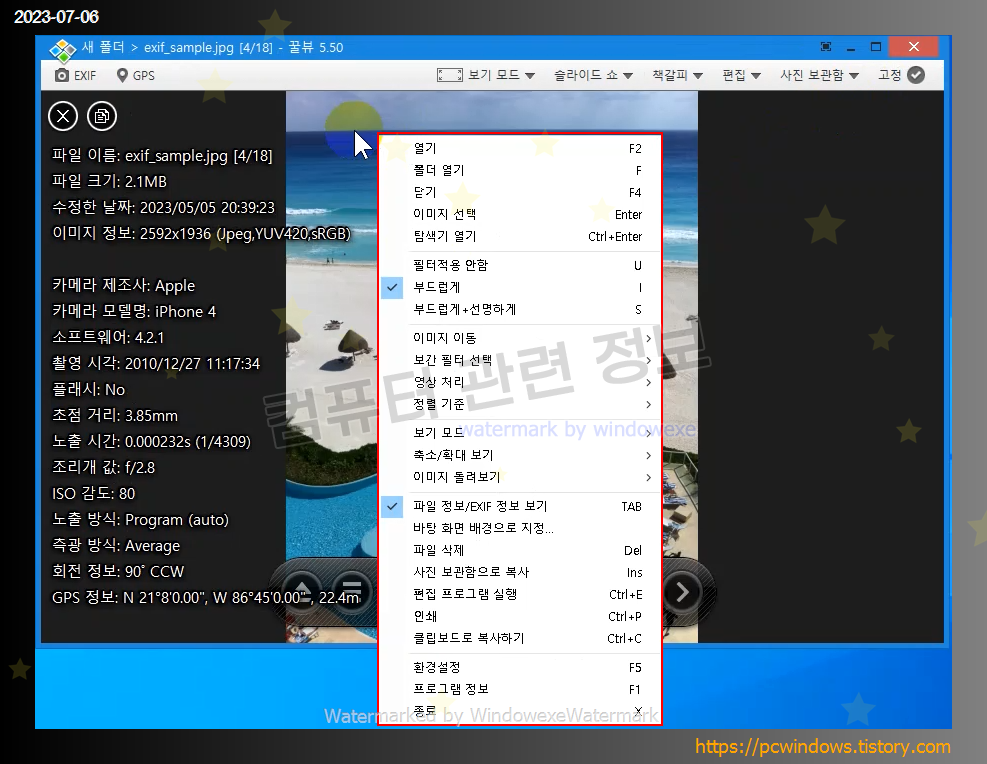Image resolution: width=987 pixels, height=764 pixels.
Task: Choose 종료 to exit program
Action: click(x=520, y=712)
